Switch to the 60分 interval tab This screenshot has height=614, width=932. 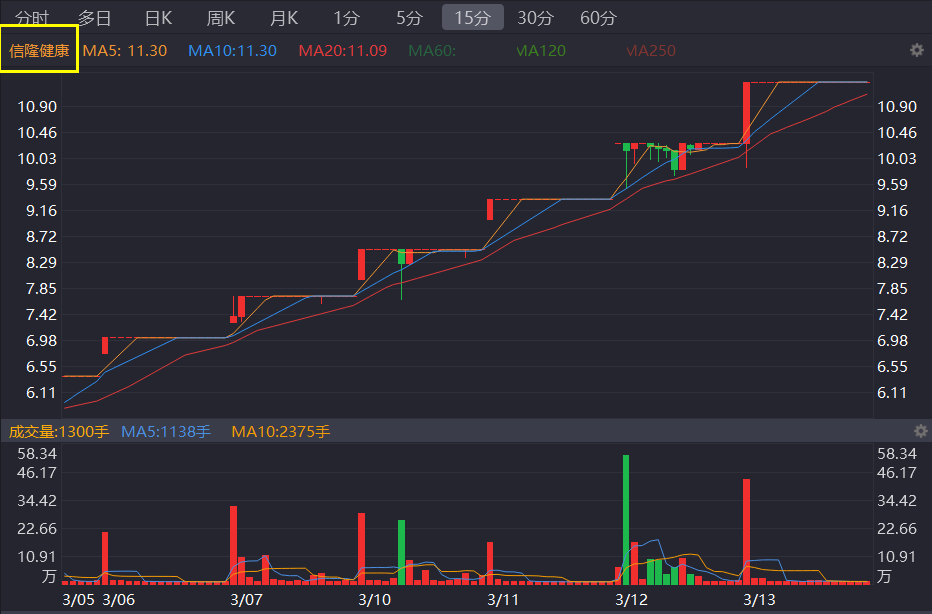599,18
